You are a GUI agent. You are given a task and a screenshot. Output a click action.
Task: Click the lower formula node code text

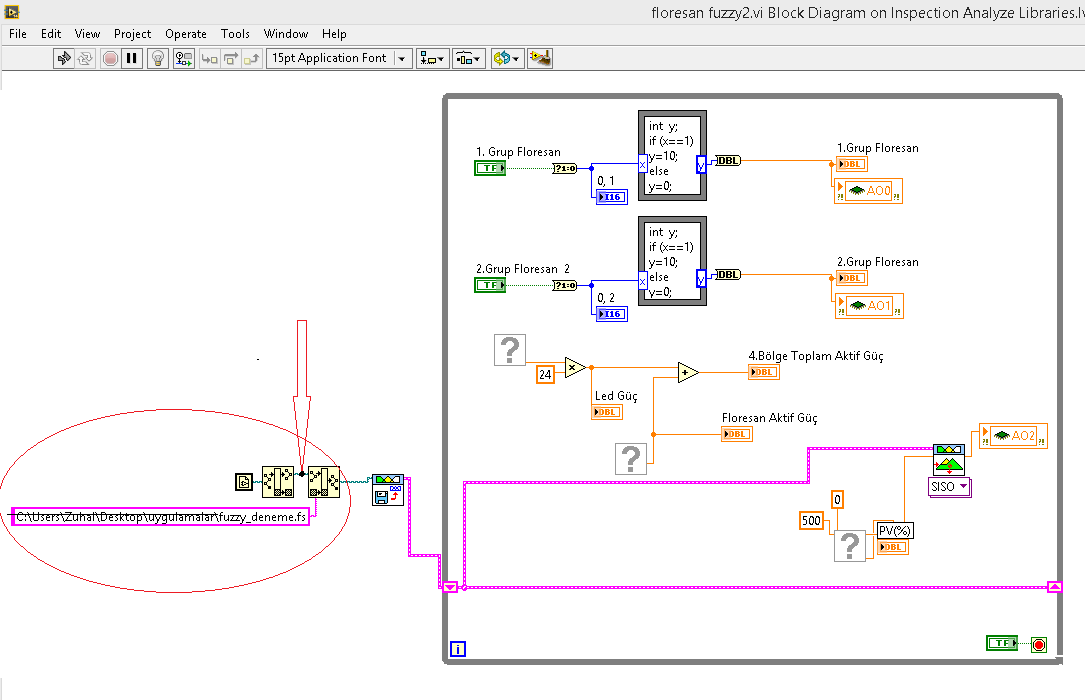tap(671, 261)
